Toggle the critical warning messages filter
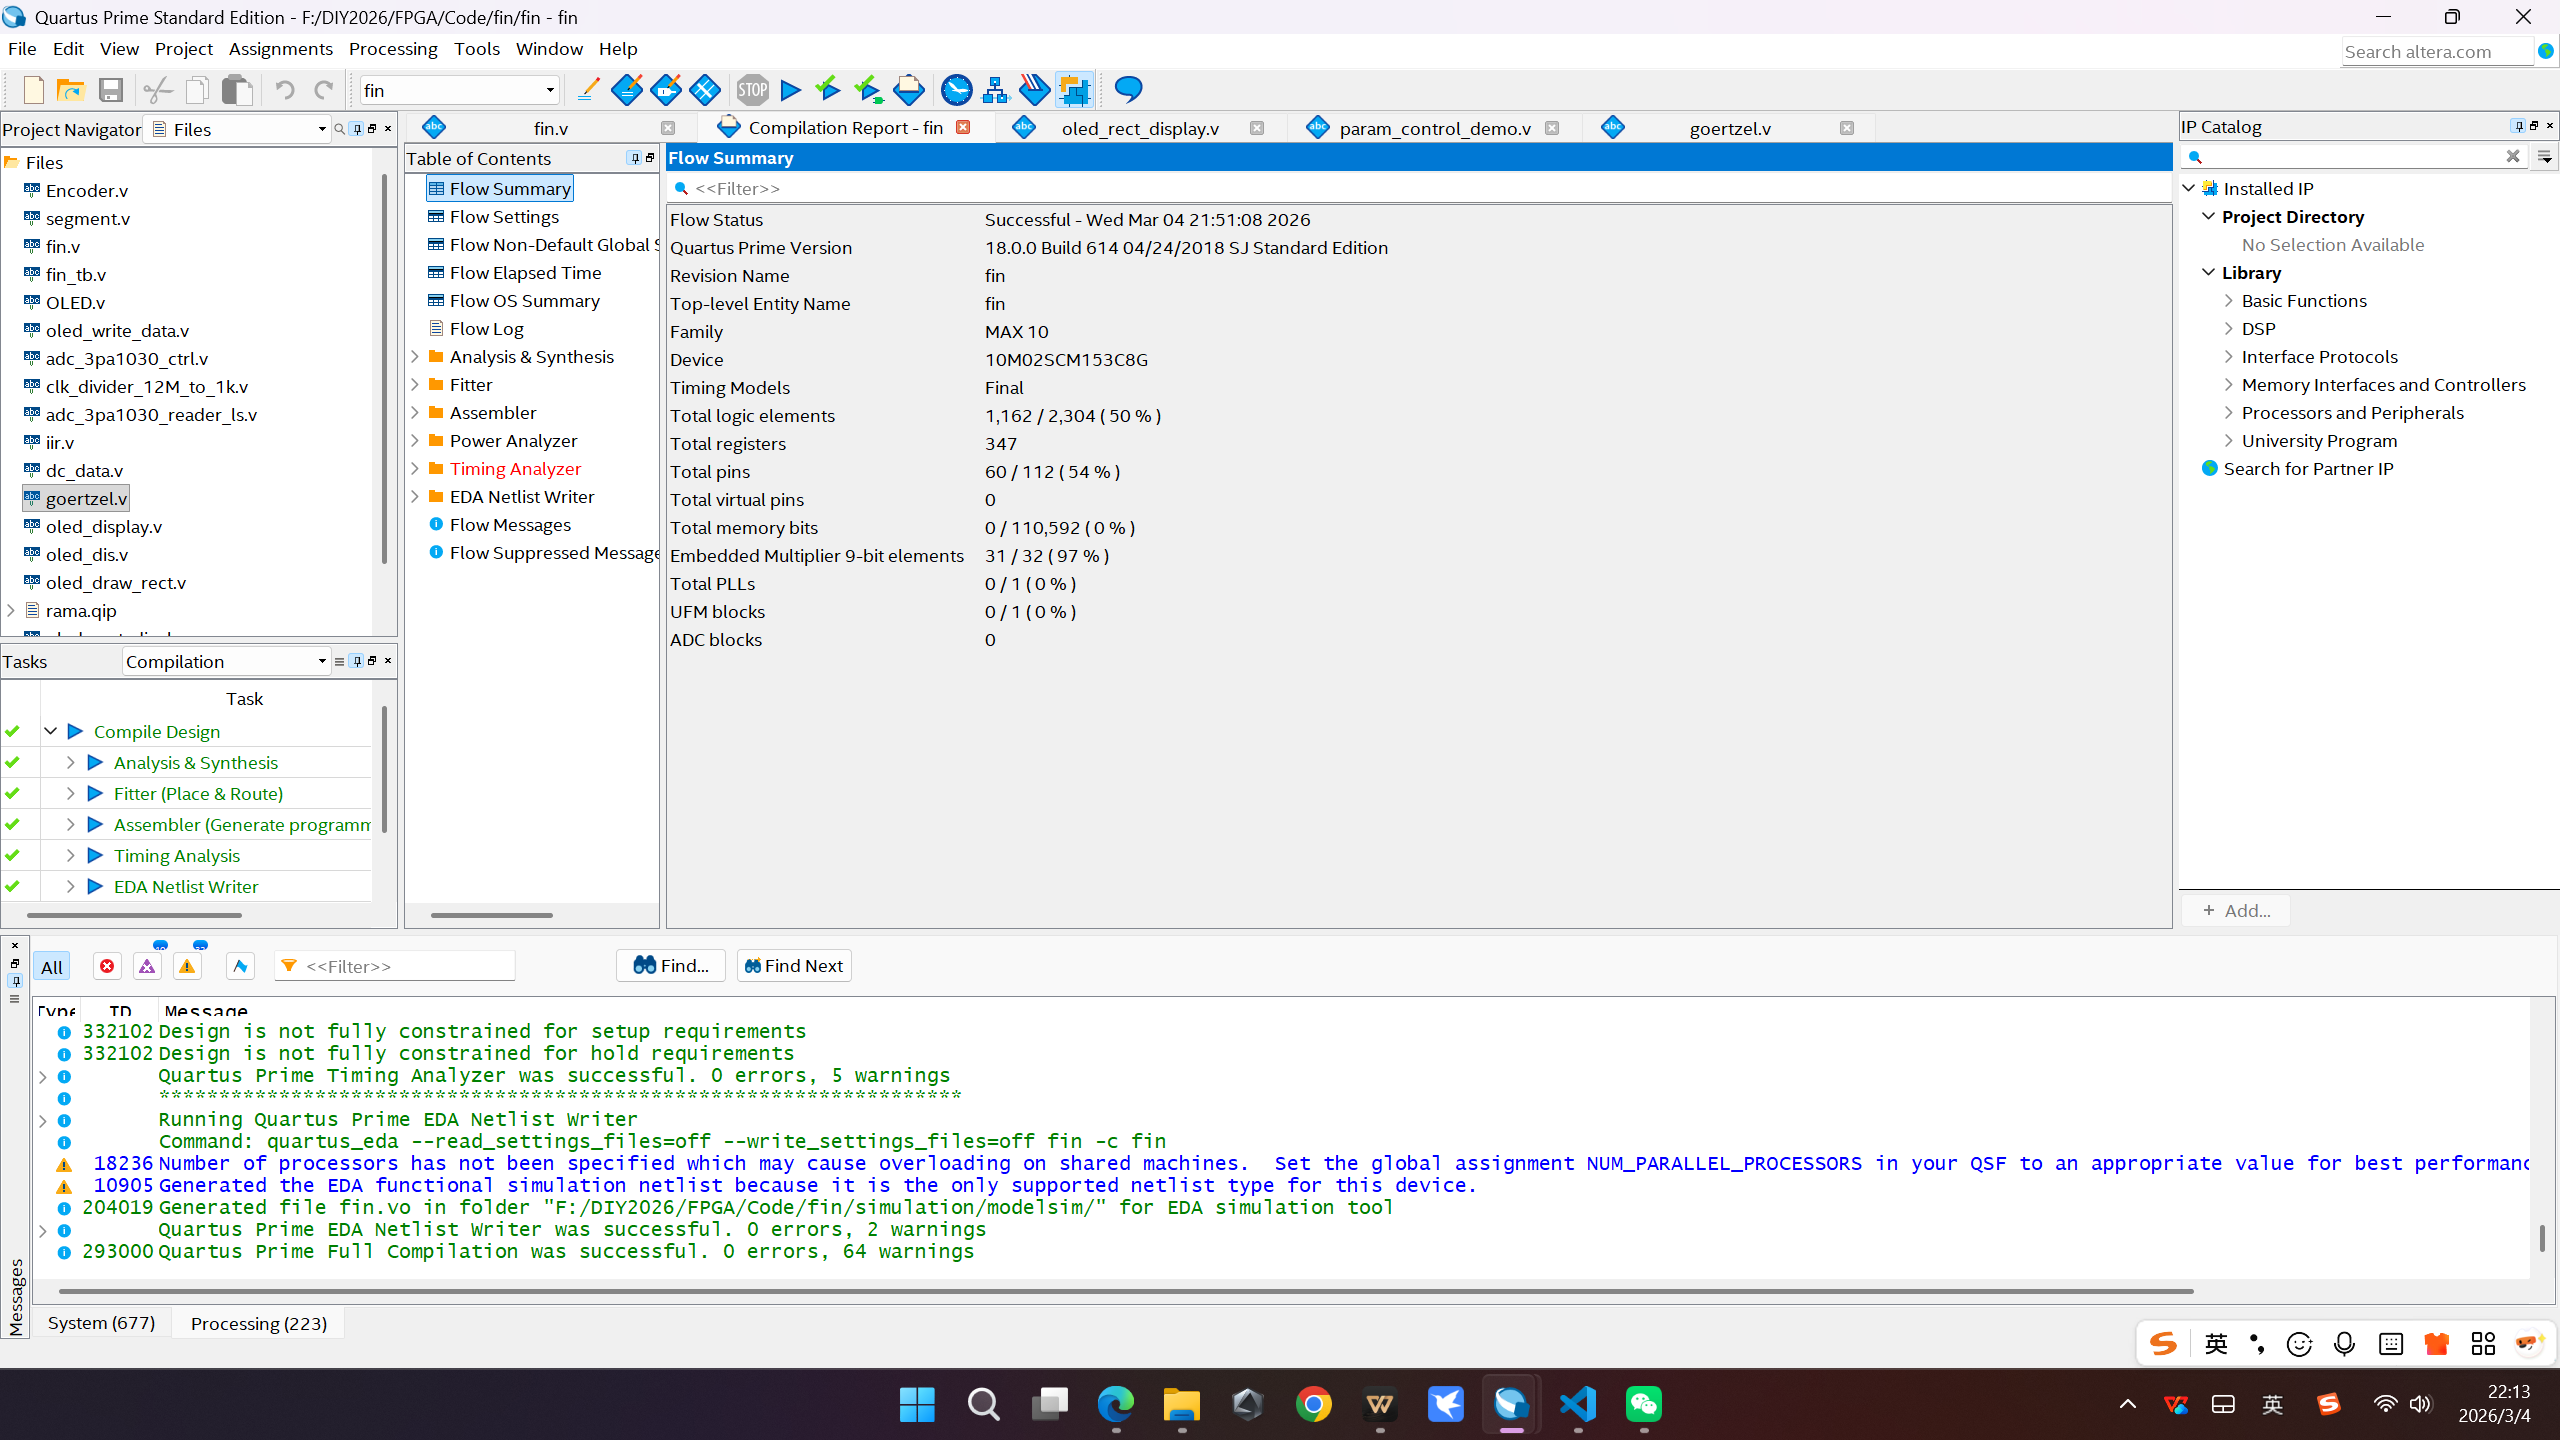Viewport: 2560px width, 1440px height. [147, 966]
